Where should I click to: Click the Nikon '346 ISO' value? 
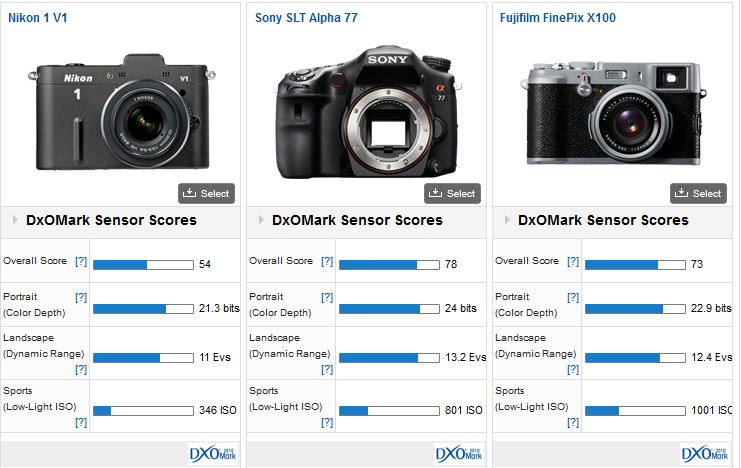click(x=217, y=410)
